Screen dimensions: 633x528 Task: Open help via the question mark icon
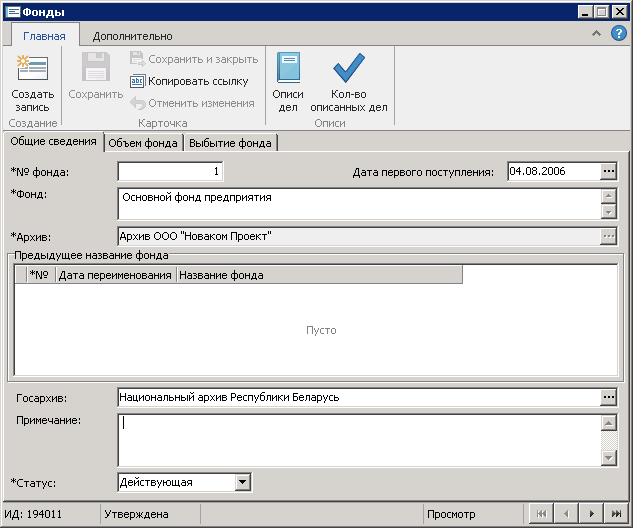click(619, 34)
